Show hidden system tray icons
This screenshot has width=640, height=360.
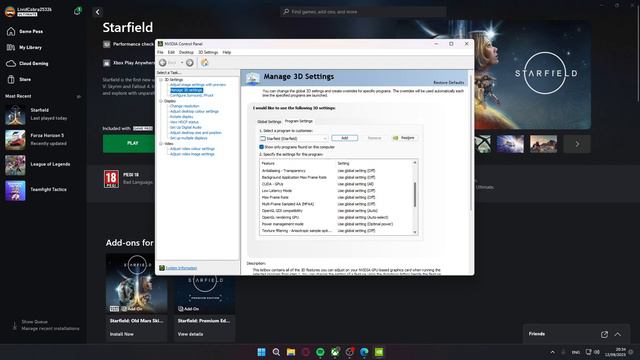pyautogui.click(x=552, y=352)
